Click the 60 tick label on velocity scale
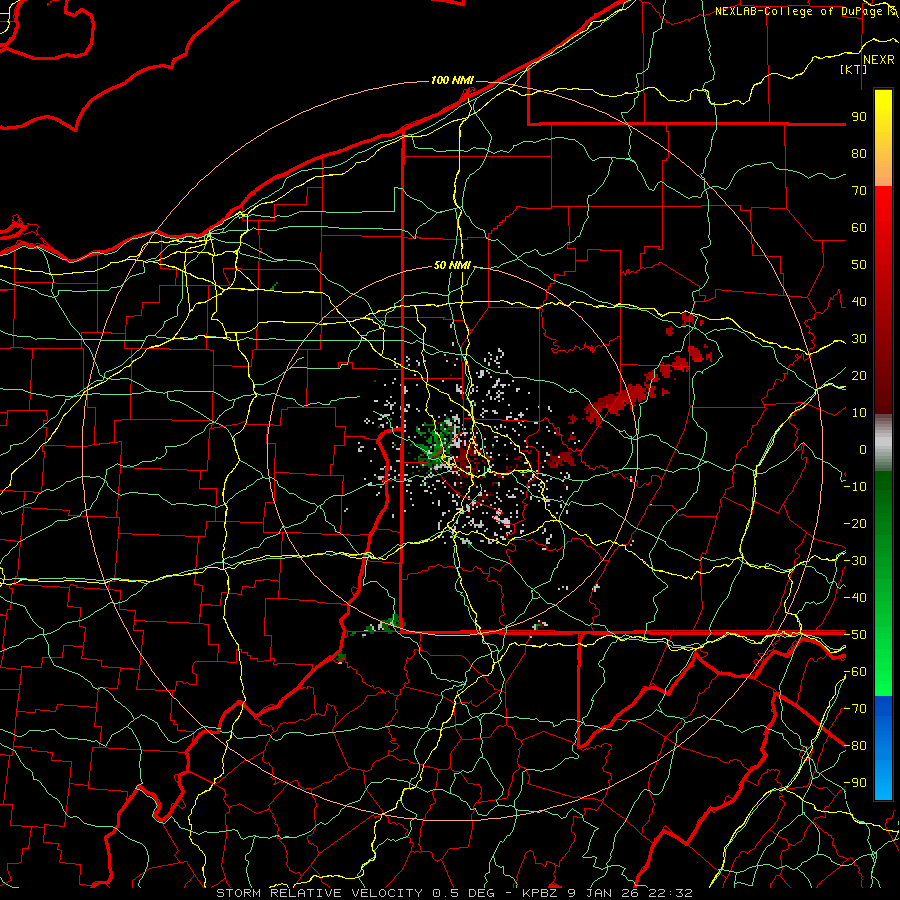The image size is (900, 900). [x=859, y=228]
